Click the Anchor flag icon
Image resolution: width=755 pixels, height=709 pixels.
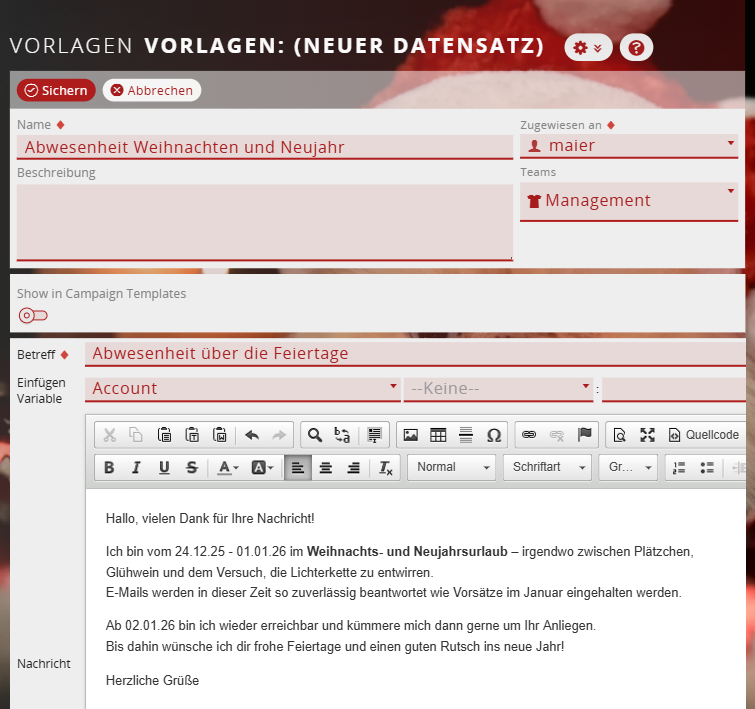pos(585,435)
